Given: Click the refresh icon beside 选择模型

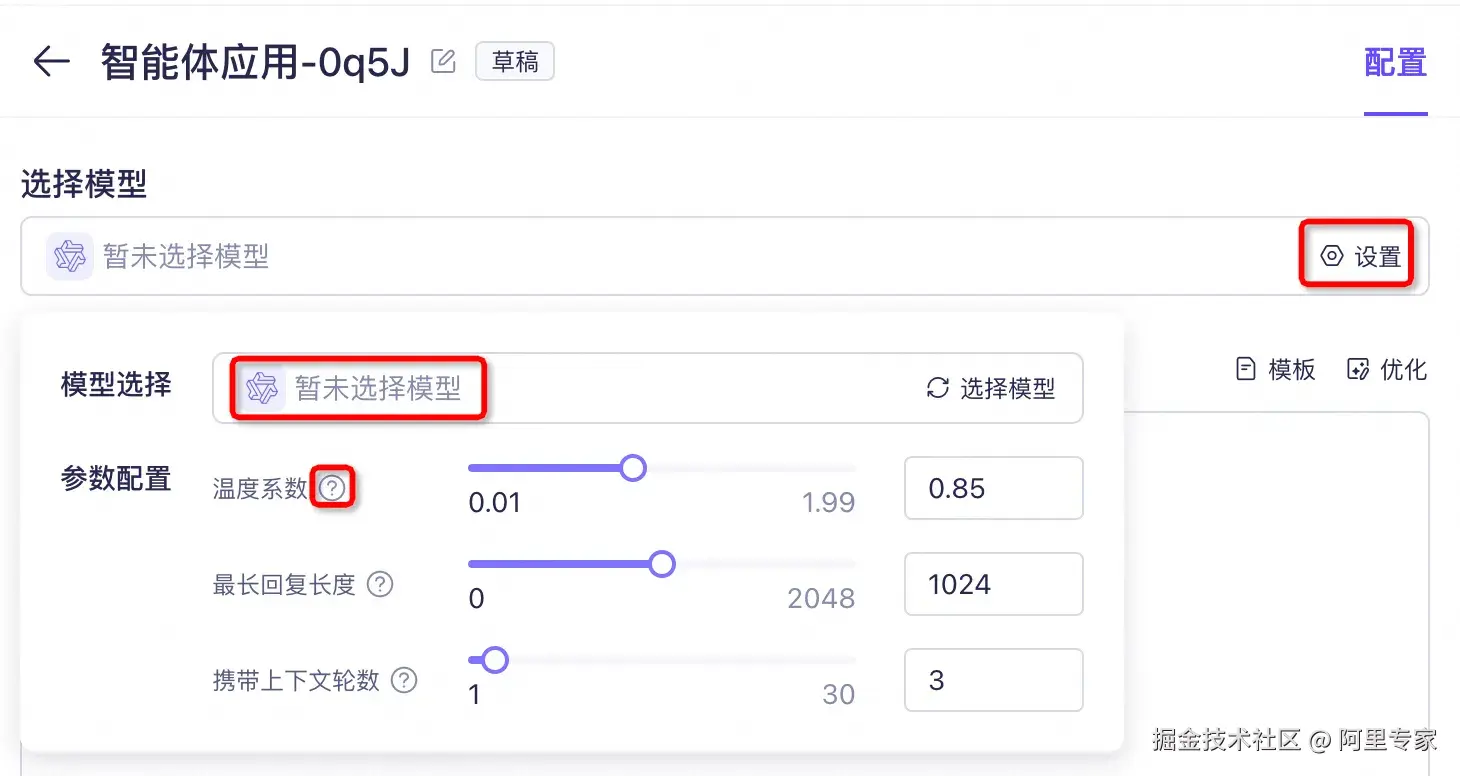Looking at the screenshot, I should (938, 388).
